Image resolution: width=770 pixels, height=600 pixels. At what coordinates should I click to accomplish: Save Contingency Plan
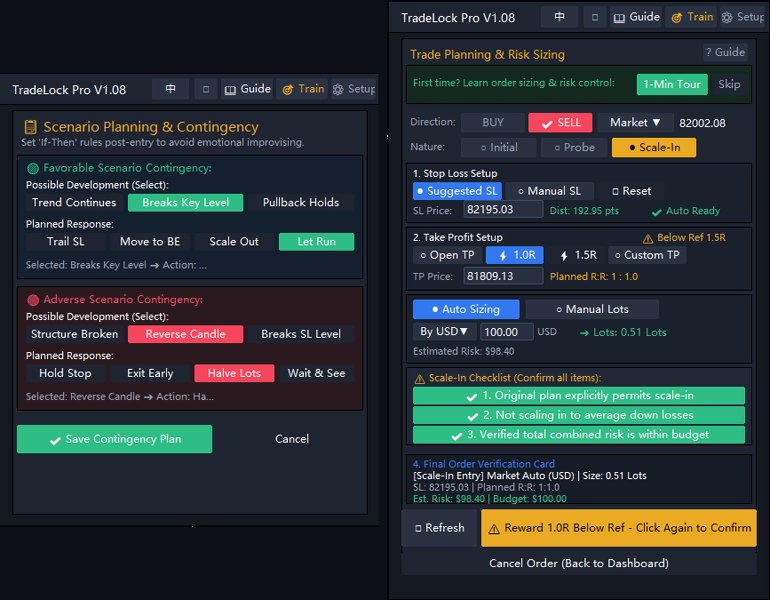pyautogui.click(x=114, y=439)
